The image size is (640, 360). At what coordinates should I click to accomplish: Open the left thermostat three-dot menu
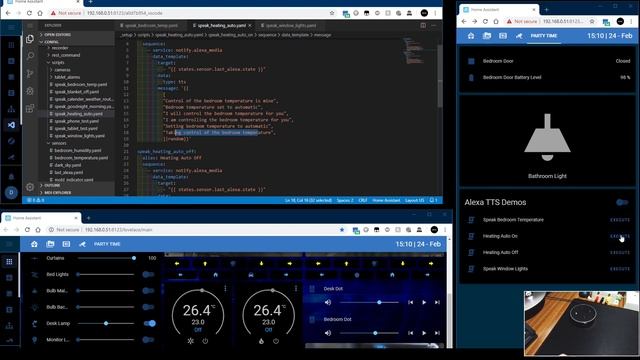coord(225,289)
